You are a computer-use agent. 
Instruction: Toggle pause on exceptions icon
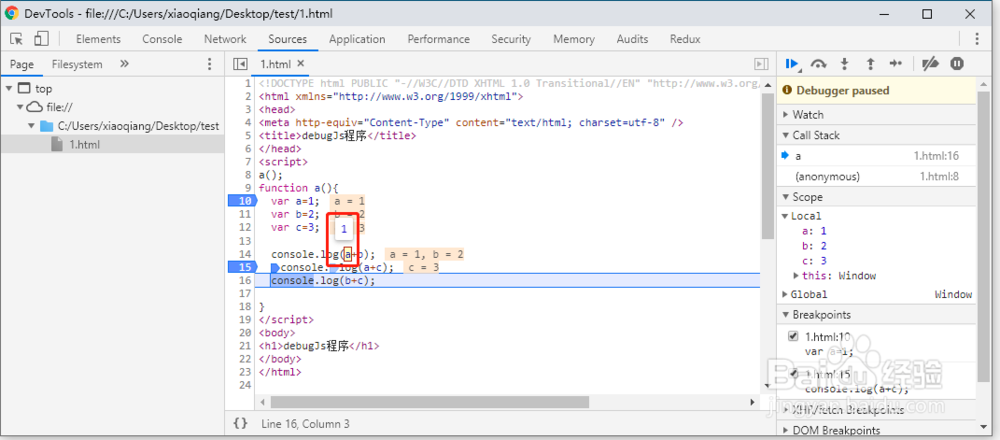pos(957,63)
